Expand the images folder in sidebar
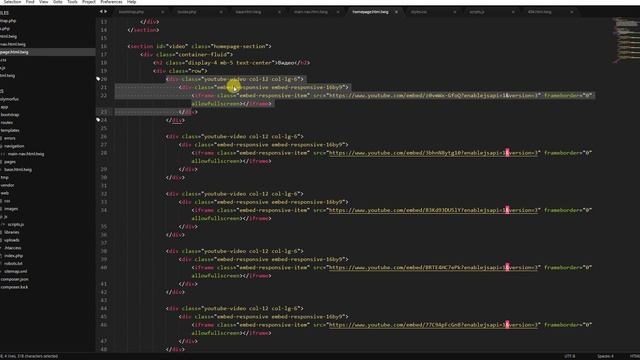Screen dimensions: 640x360 [x=11, y=209]
